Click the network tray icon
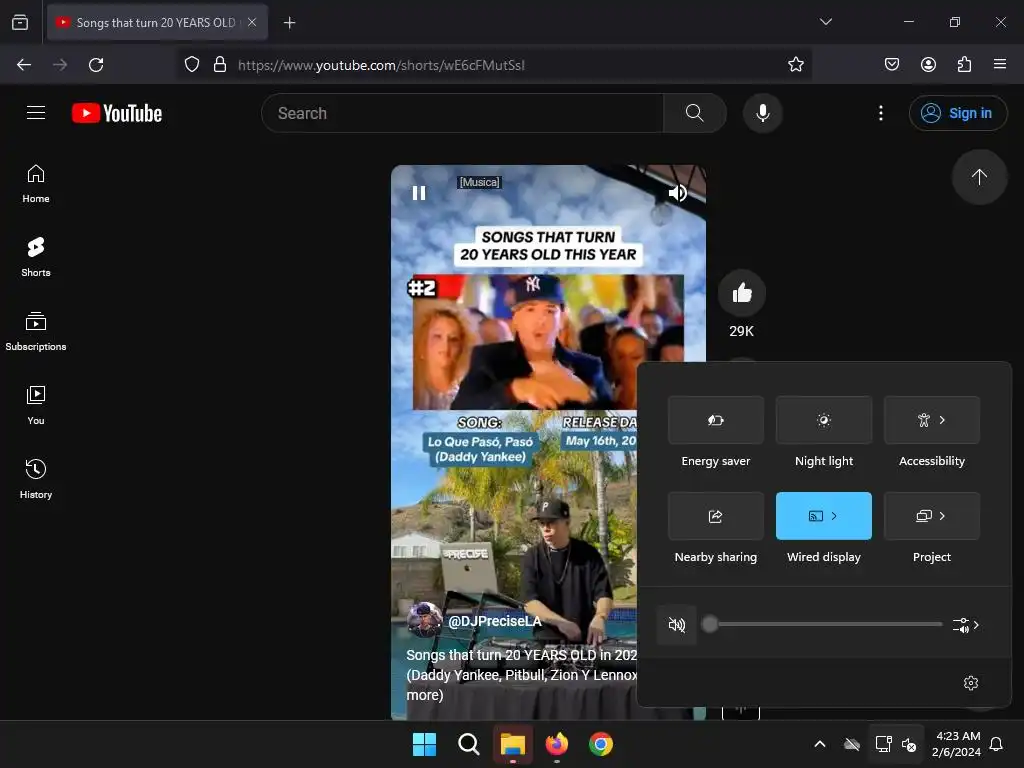This screenshot has height=768, width=1024. (883, 744)
